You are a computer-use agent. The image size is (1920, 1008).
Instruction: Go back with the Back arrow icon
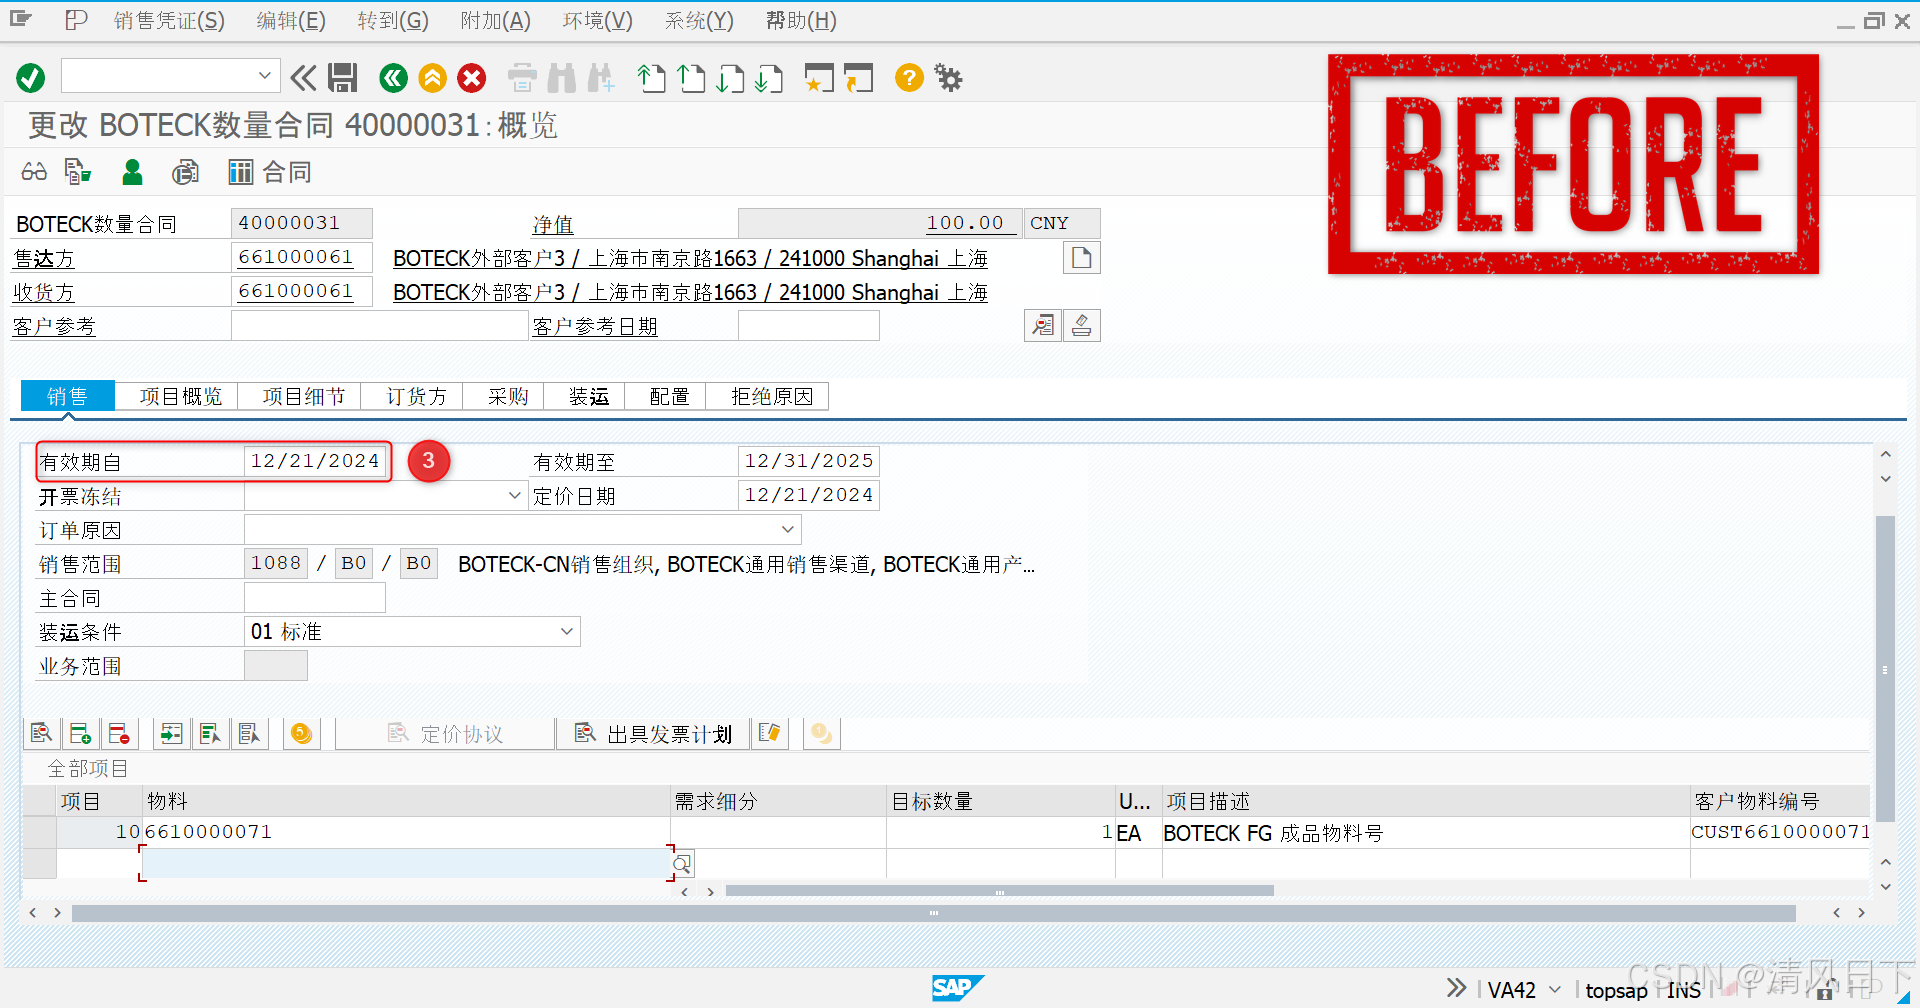click(393, 77)
